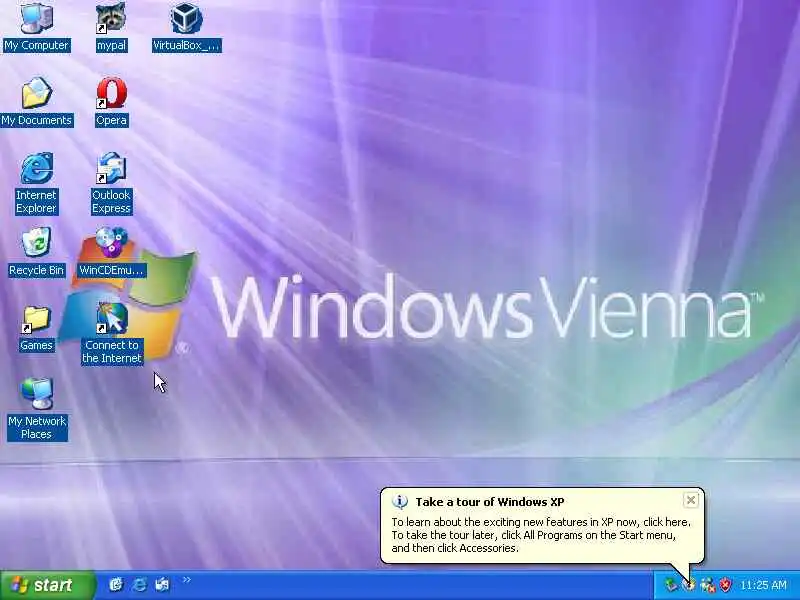800x600 pixels.
Task: Click the red Security Center shield icon
Action: 725,585
